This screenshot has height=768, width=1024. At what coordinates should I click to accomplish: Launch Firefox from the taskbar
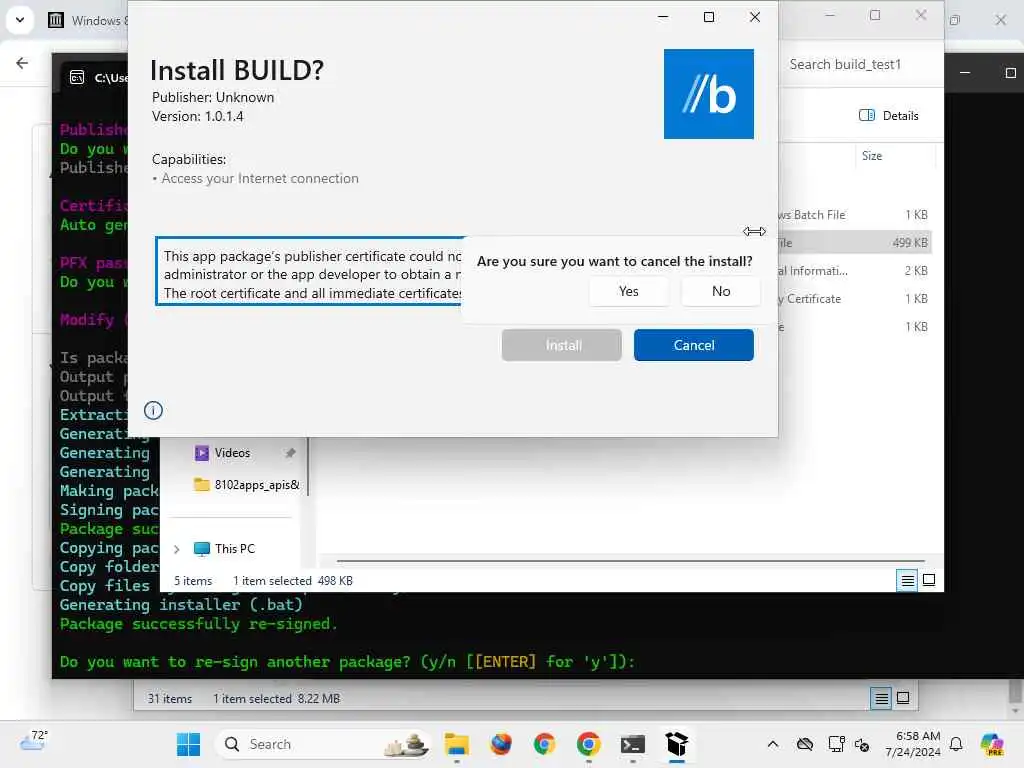click(501, 744)
